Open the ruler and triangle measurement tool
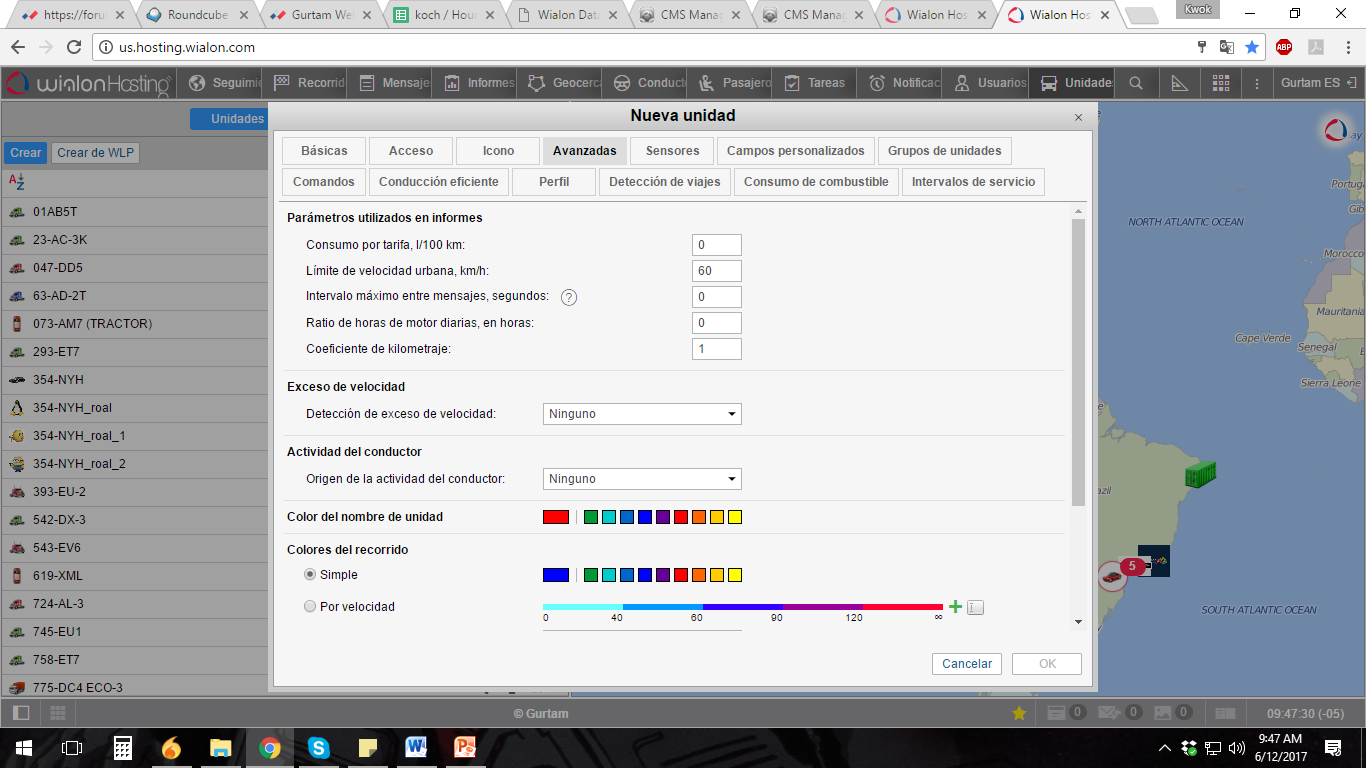The width and height of the screenshot is (1366, 768). (x=1180, y=83)
